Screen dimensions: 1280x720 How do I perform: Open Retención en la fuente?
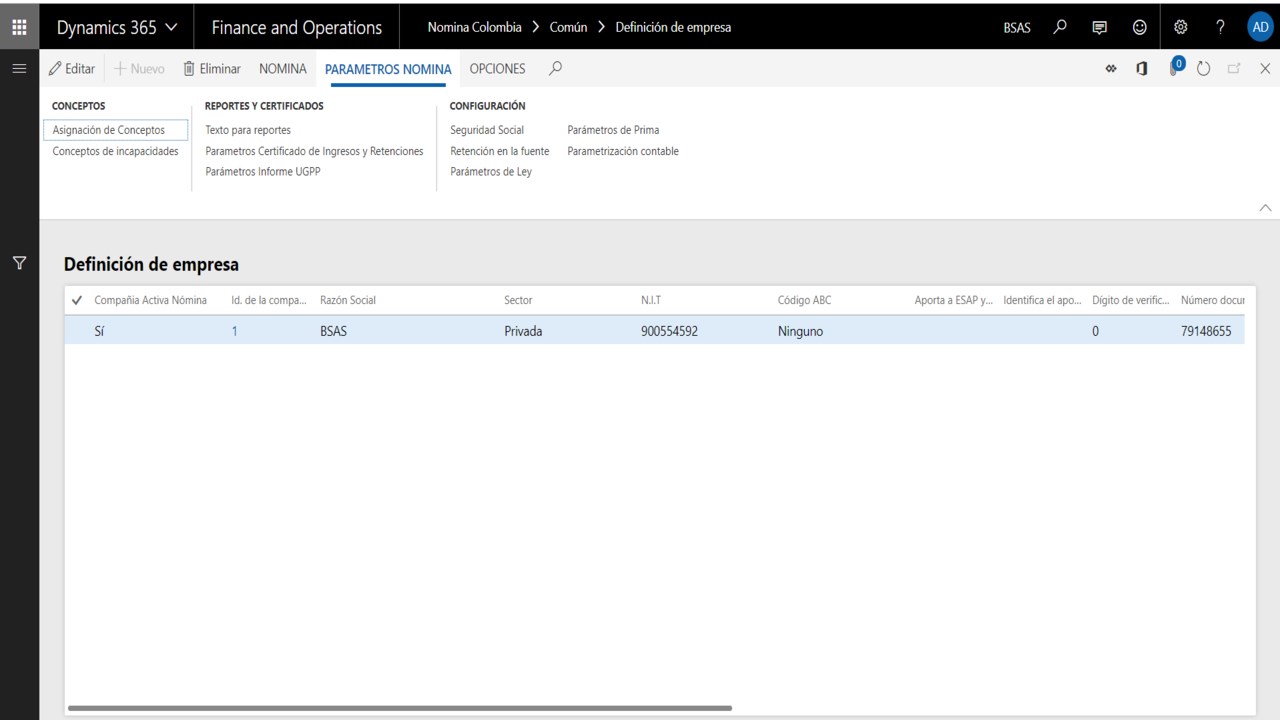point(500,151)
